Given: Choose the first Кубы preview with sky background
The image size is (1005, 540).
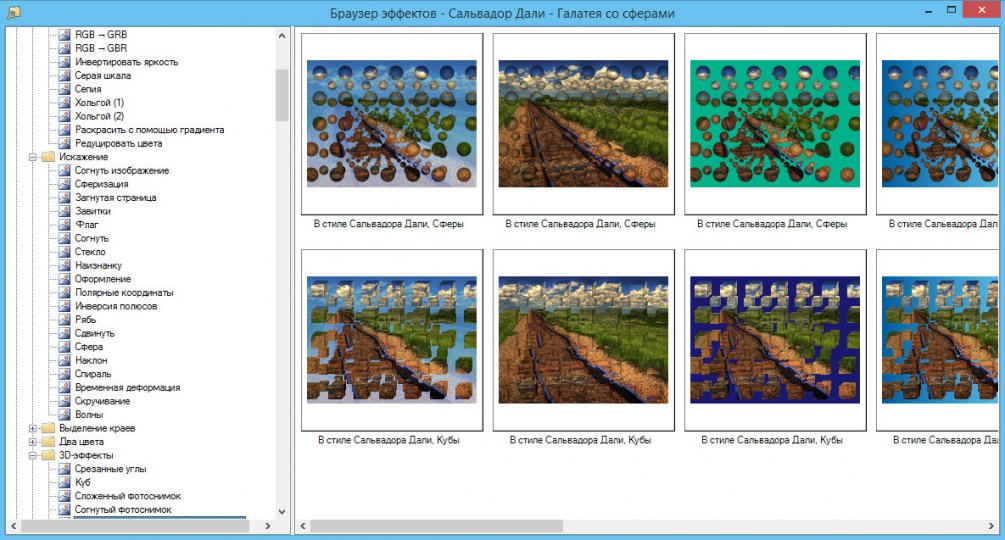Looking at the screenshot, I should [x=392, y=340].
